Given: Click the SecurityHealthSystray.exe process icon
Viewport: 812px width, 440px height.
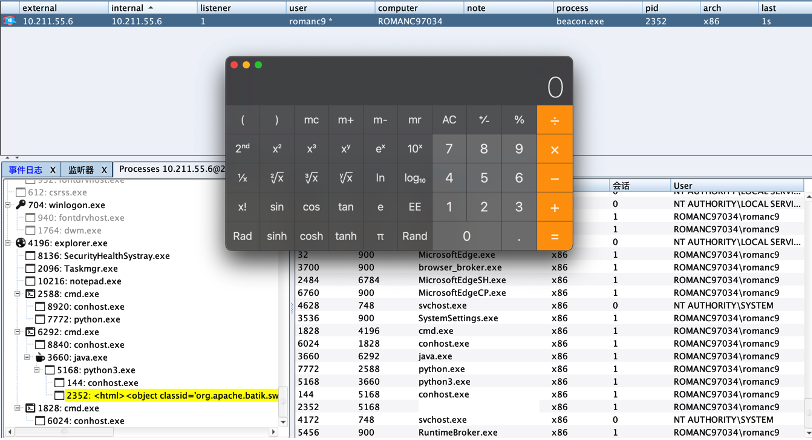Looking at the screenshot, I should click(31, 256).
